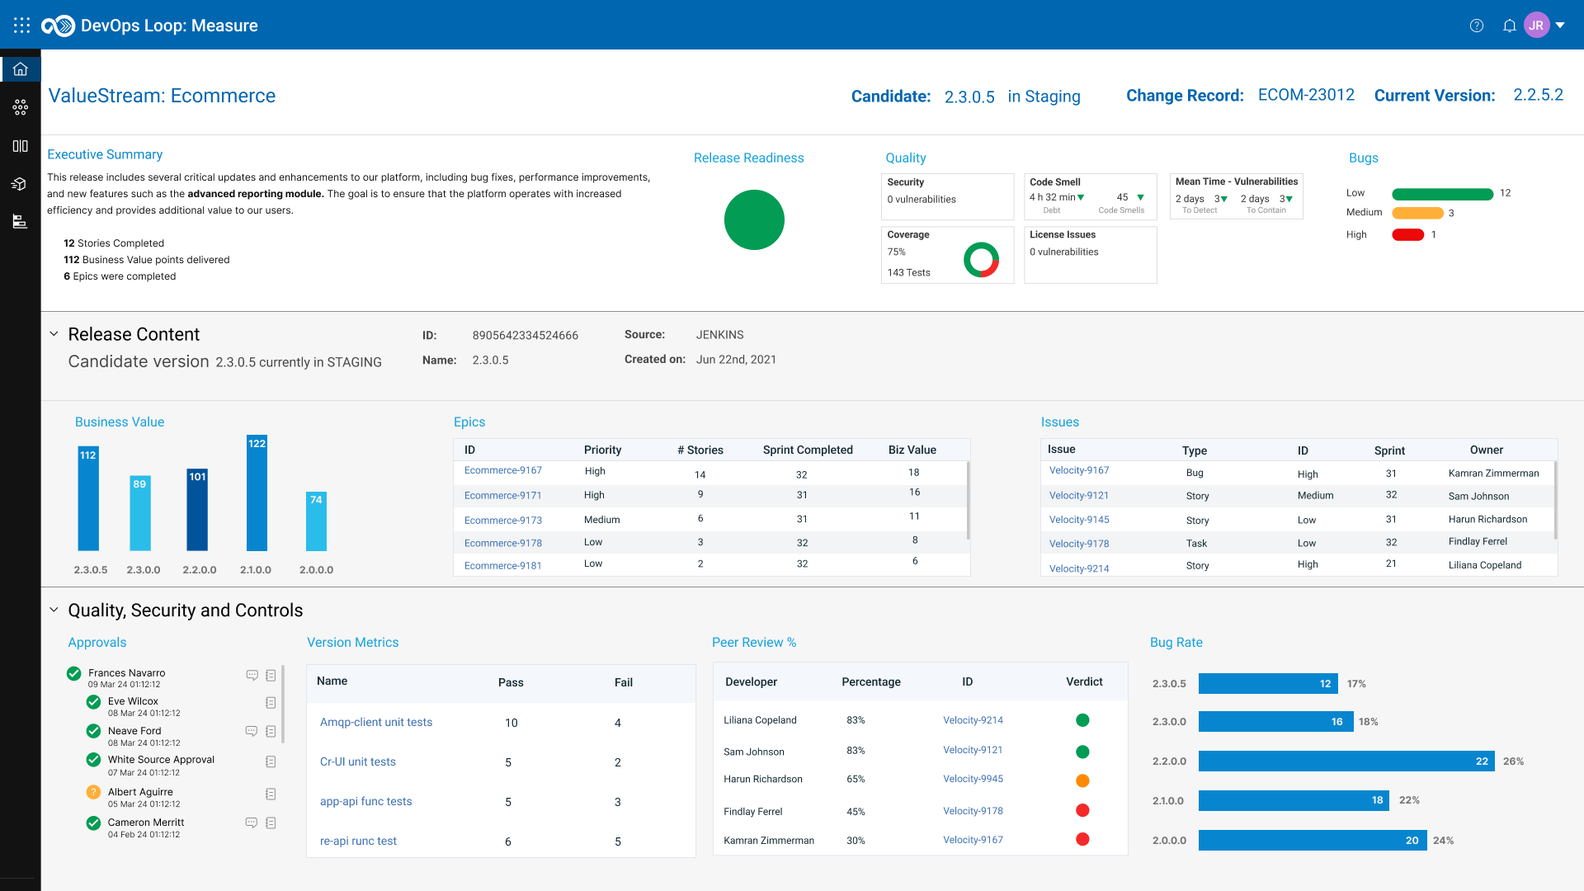
Task: Click the Home icon in sidebar
Action: (20, 69)
